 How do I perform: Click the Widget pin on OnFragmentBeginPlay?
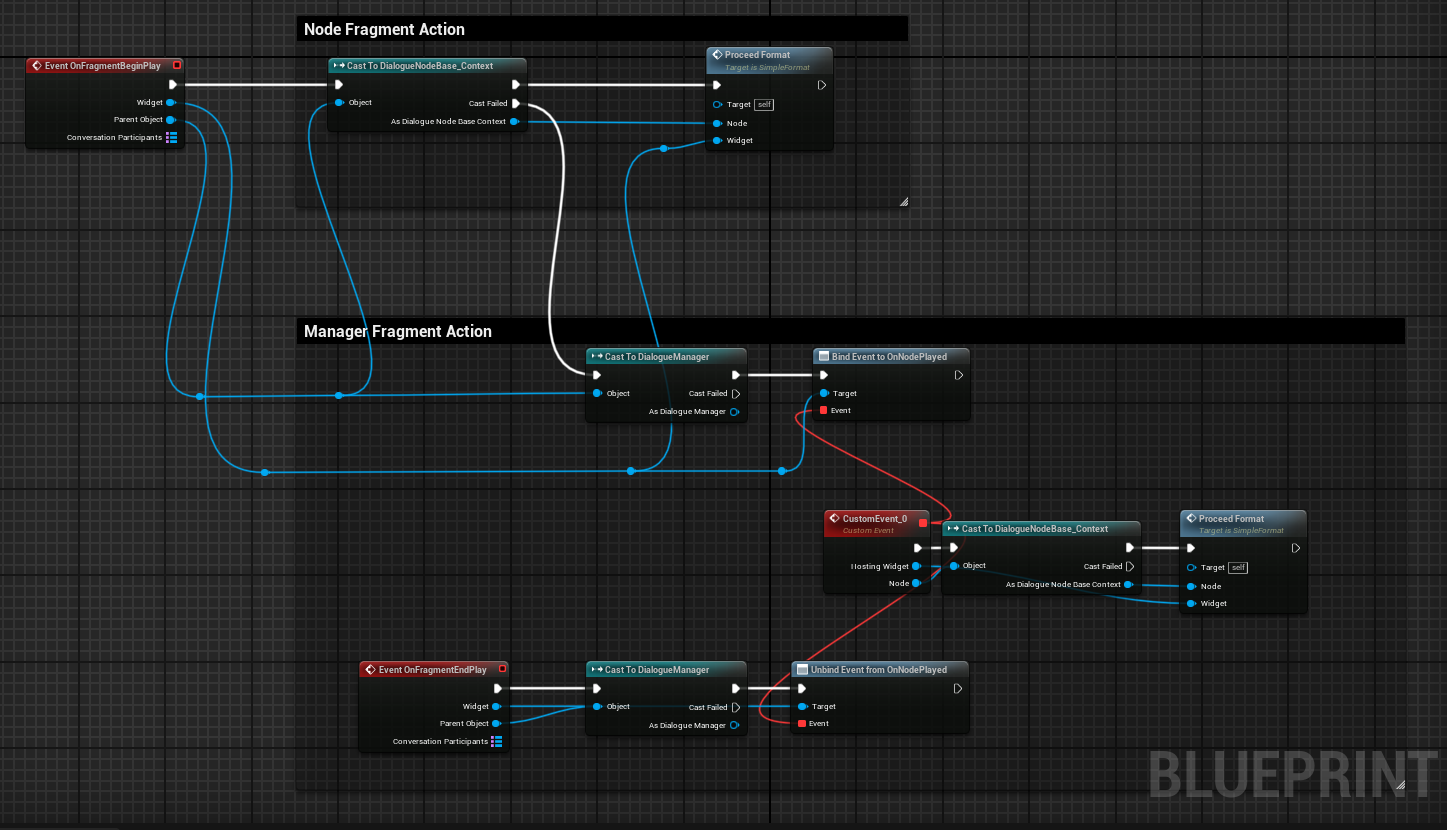(171, 102)
